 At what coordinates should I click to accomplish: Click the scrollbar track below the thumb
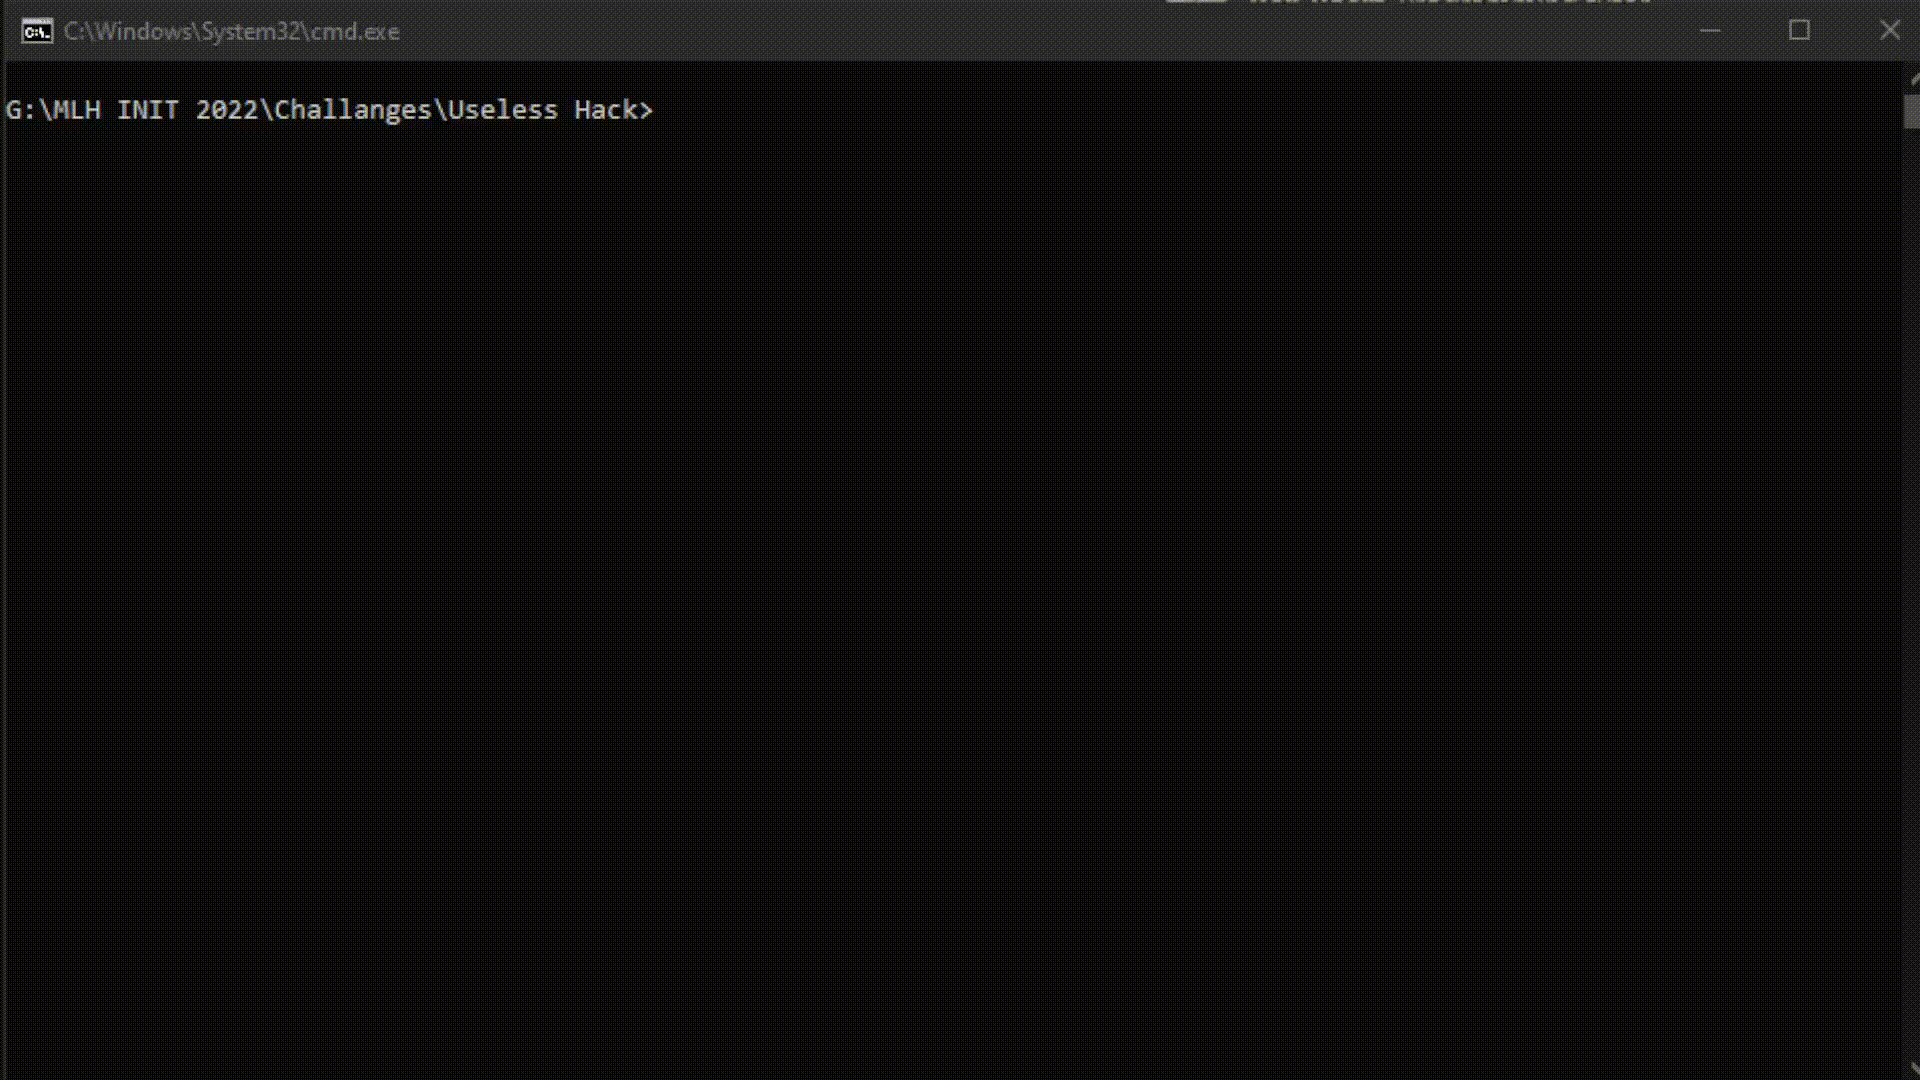[x=1912, y=600]
